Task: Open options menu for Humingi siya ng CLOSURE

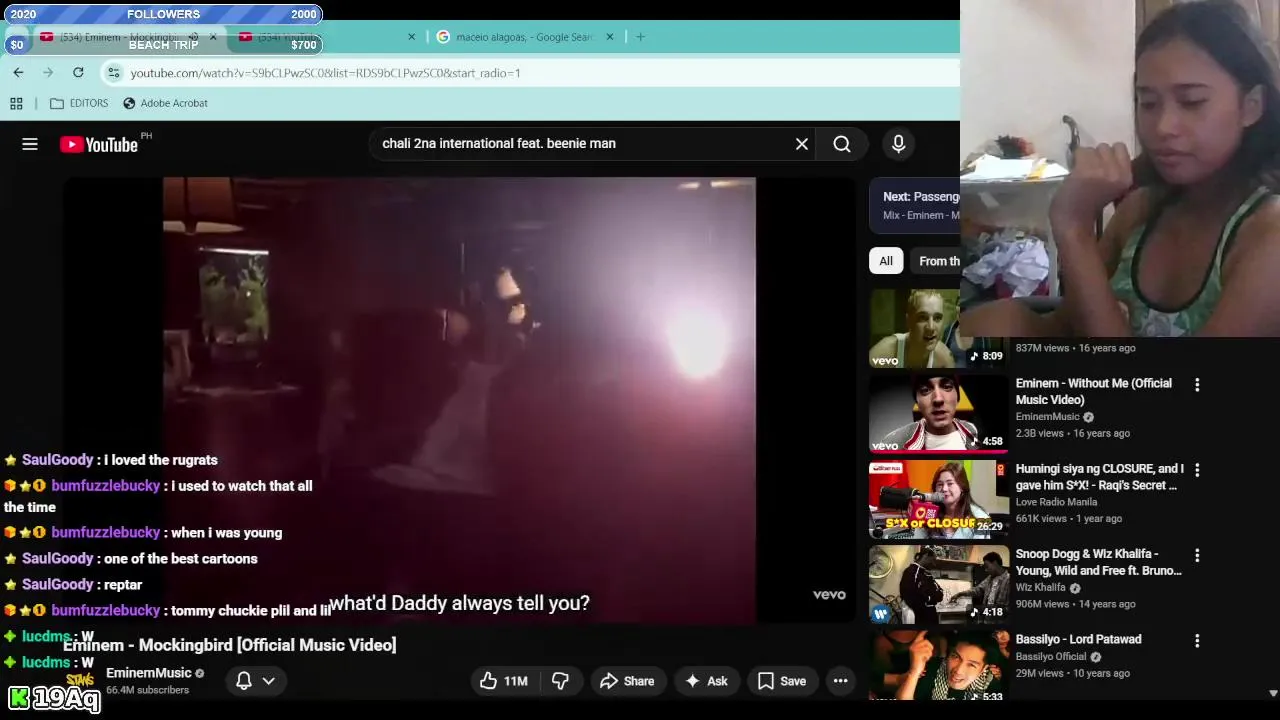Action: [x=1197, y=470]
